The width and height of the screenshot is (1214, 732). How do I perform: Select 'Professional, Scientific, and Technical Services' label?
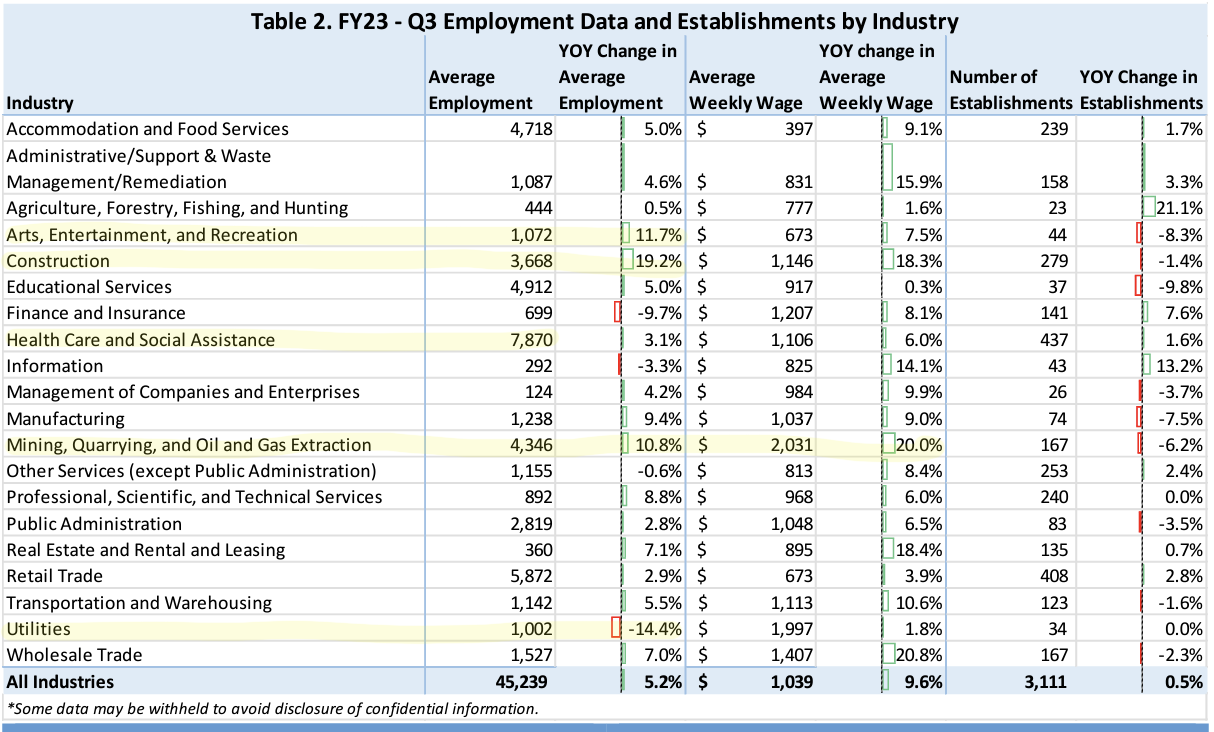tap(194, 497)
